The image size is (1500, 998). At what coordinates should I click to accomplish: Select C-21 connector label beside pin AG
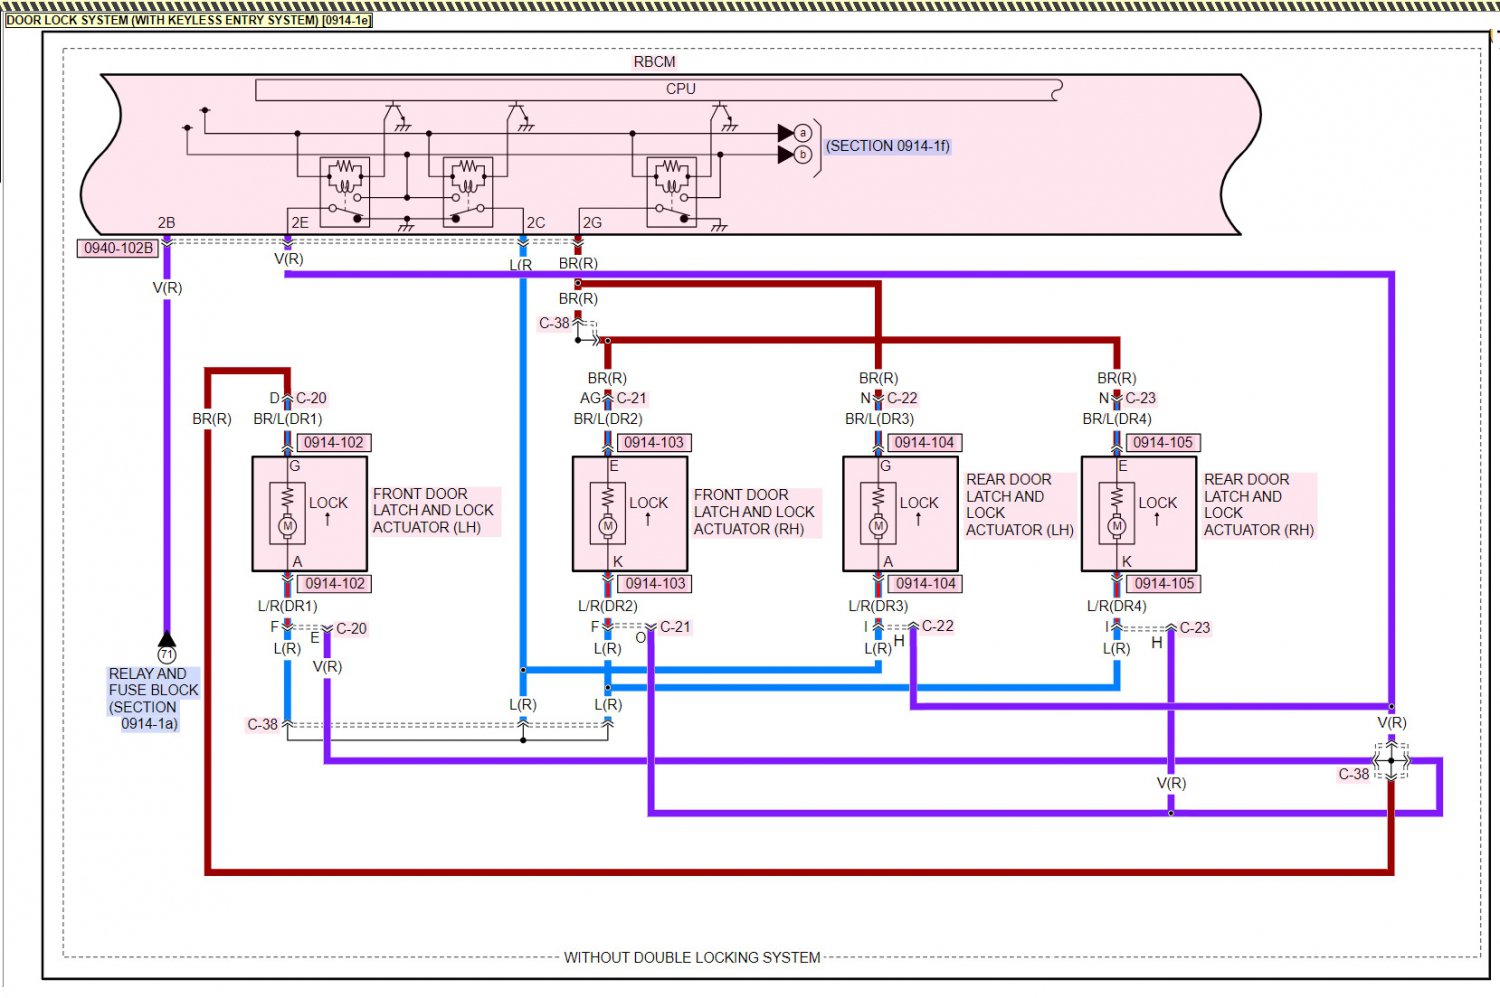coord(632,398)
